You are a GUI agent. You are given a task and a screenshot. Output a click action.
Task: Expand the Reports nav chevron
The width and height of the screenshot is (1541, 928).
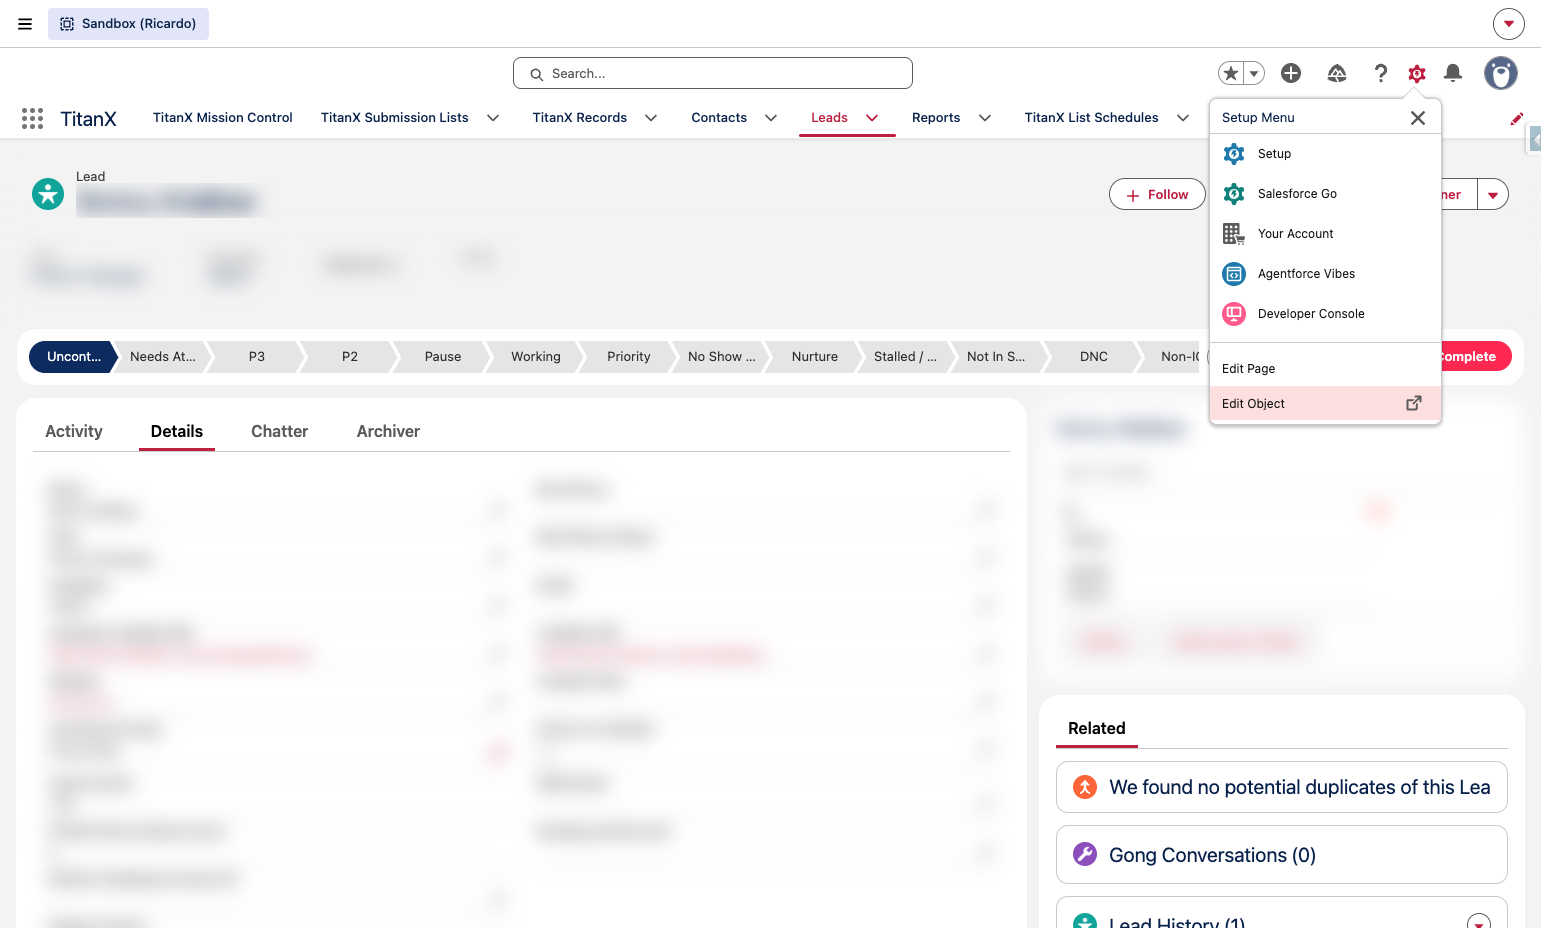coord(985,118)
